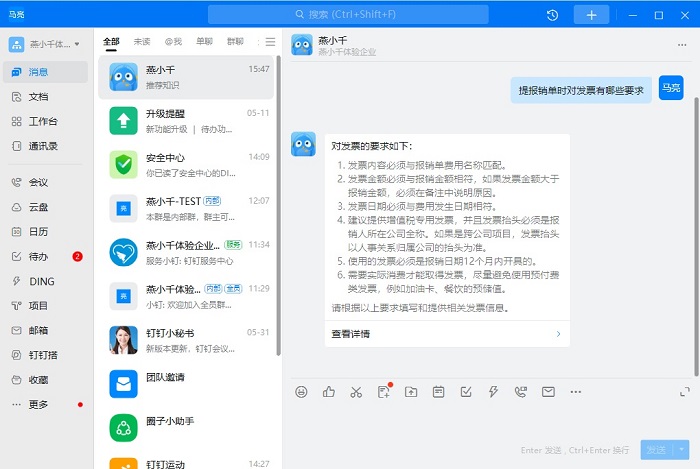The width and height of the screenshot is (700, 469).
Task: Open 钉钉搭 in sidebar
Action: 45,355
